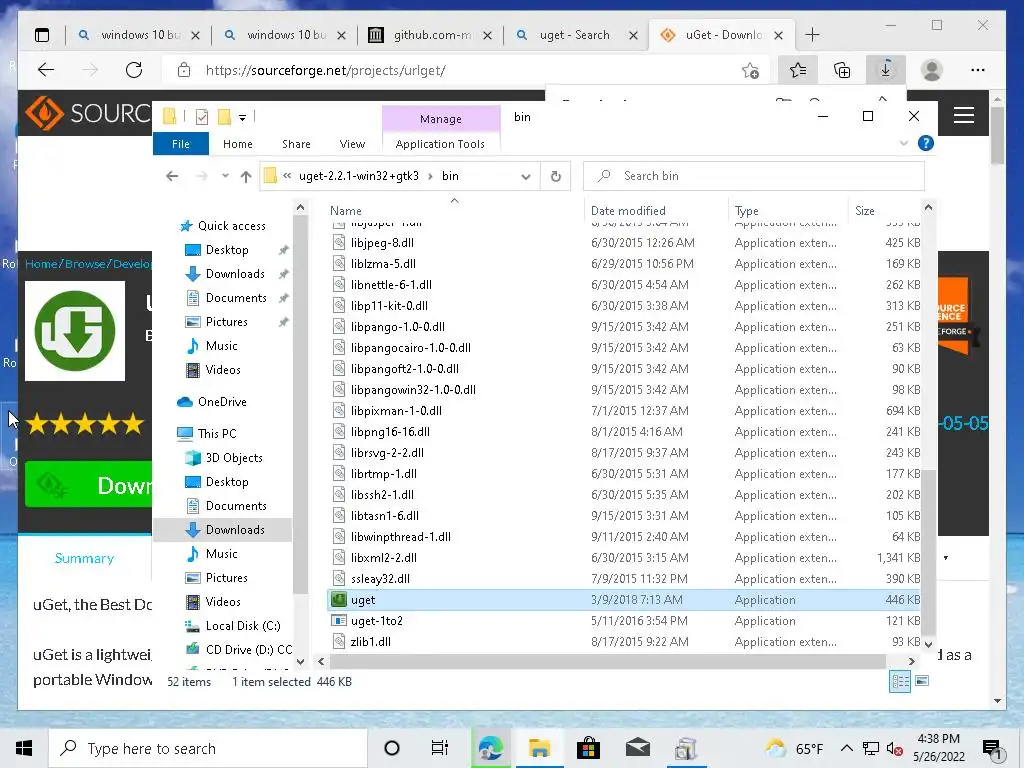Click green Download button on SourceForge
Image resolution: width=1024 pixels, height=768 pixels.
[89, 484]
